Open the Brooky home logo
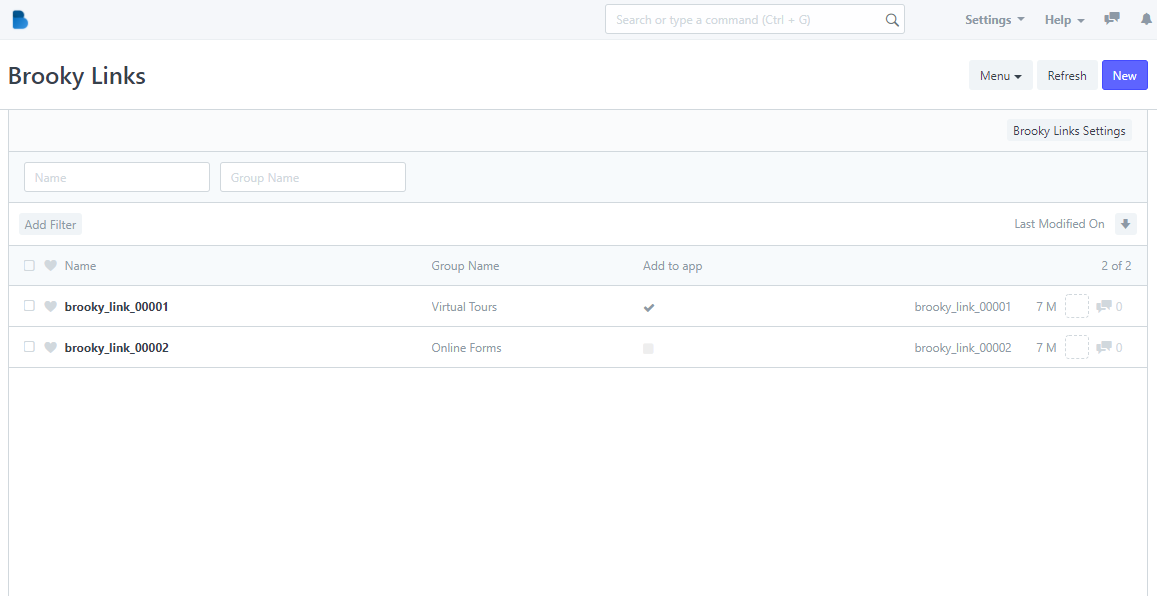The height and width of the screenshot is (596, 1157). click(20, 20)
